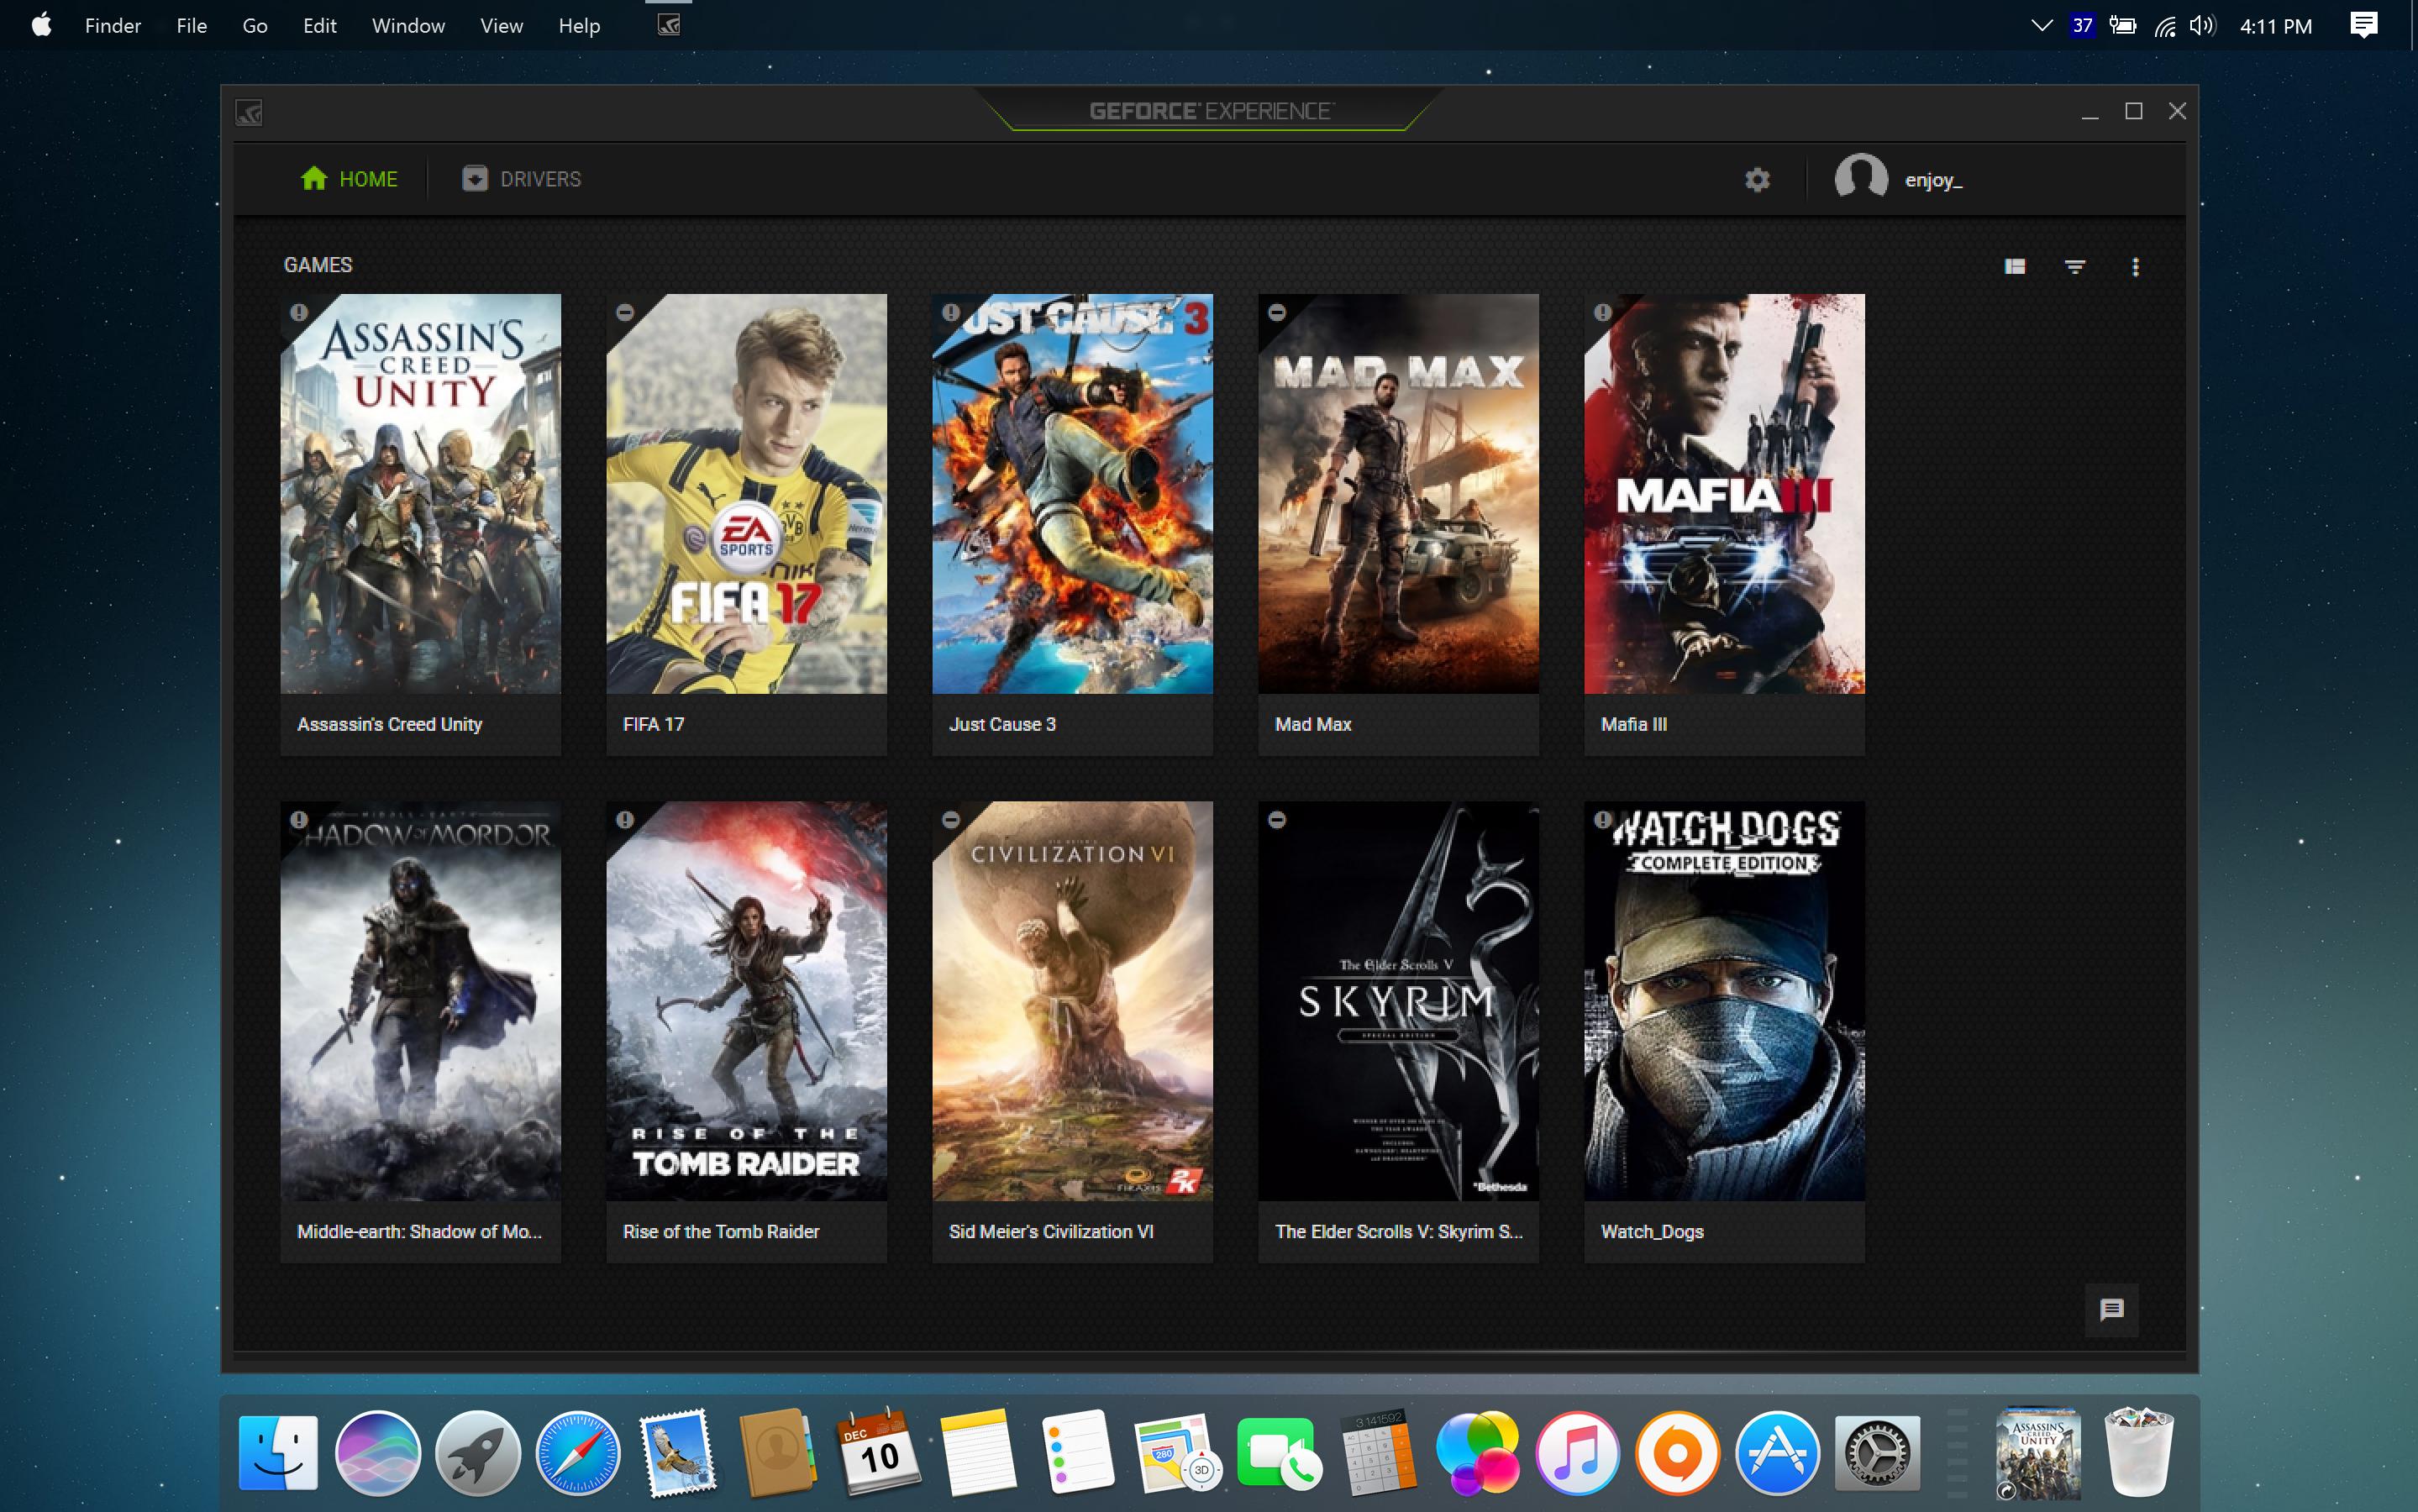Open the Calendar icon showing Dec 10
Screen dimensions: 2418x1512
[x=878, y=1453]
